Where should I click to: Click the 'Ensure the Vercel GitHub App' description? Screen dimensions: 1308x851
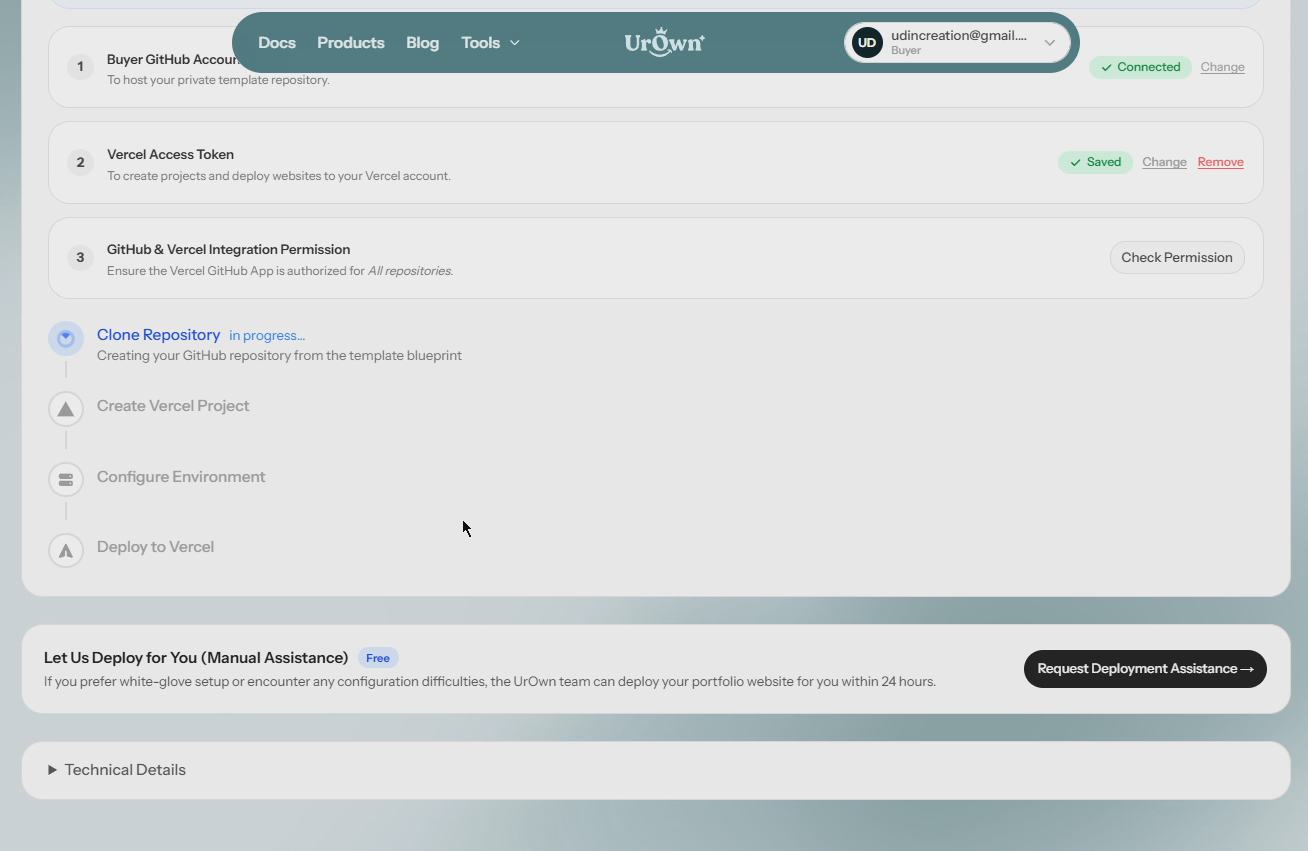[x=280, y=271]
